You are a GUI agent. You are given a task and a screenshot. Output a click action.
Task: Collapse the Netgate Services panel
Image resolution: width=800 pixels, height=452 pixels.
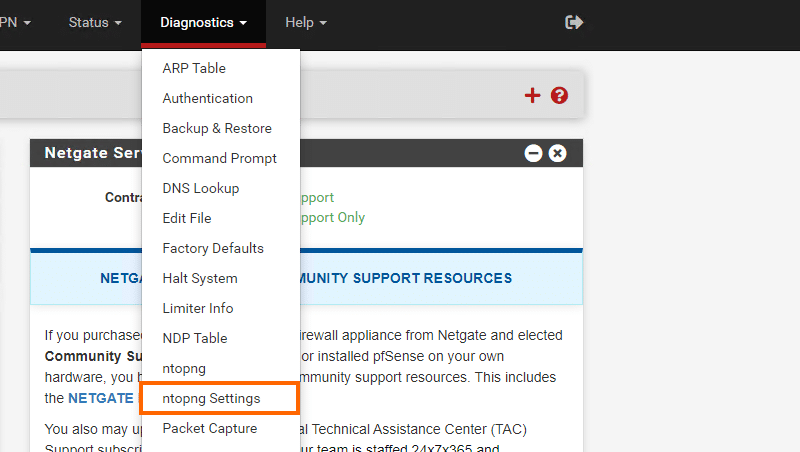(x=534, y=153)
